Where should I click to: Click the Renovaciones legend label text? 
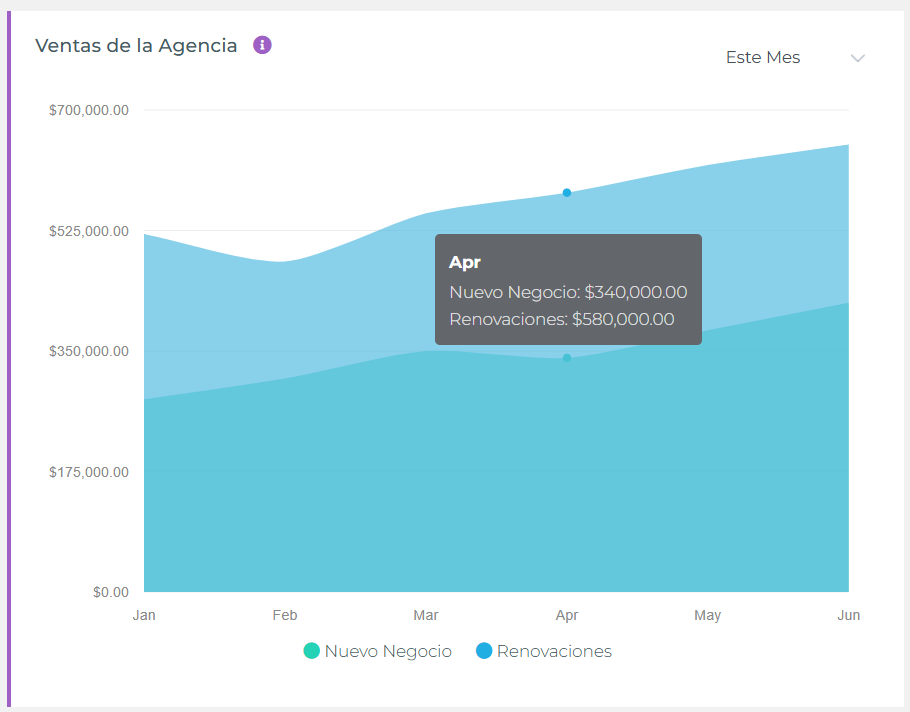click(x=553, y=651)
